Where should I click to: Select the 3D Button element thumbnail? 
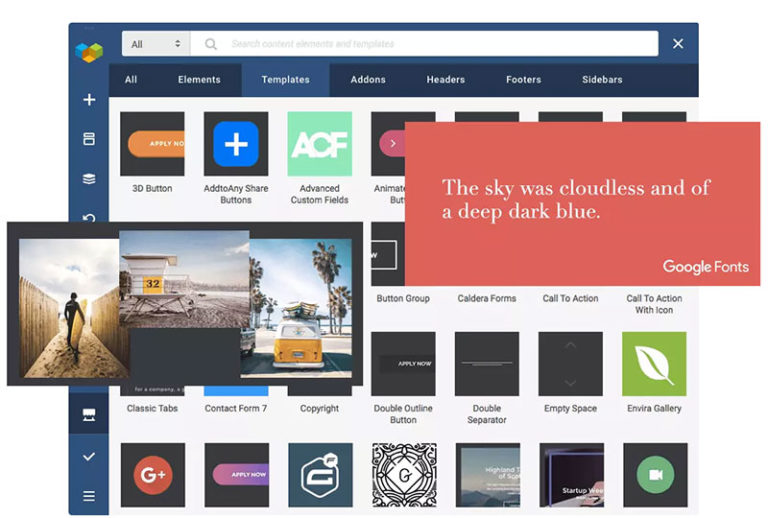tap(152, 144)
